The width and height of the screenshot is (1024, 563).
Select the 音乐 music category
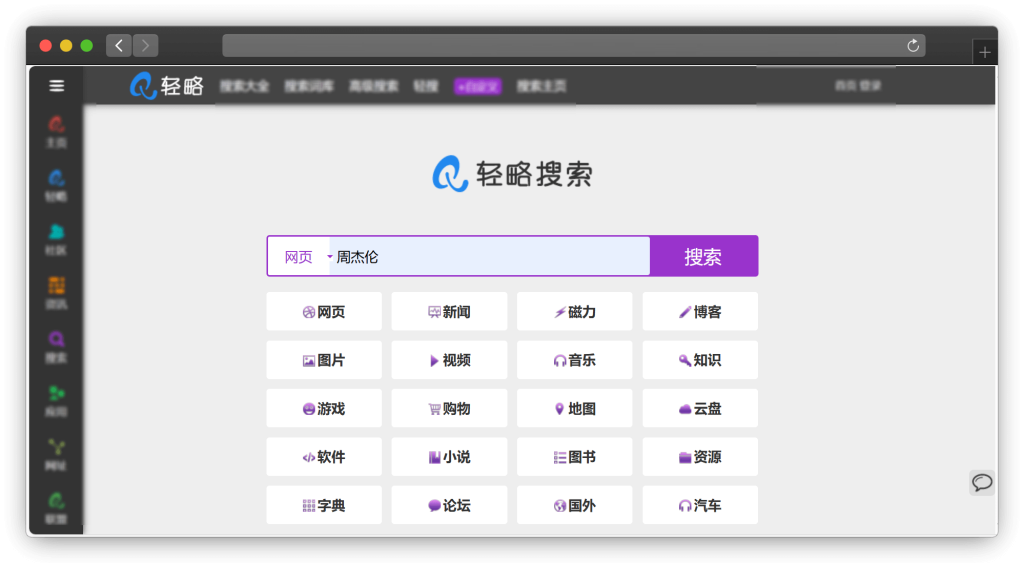[575, 360]
